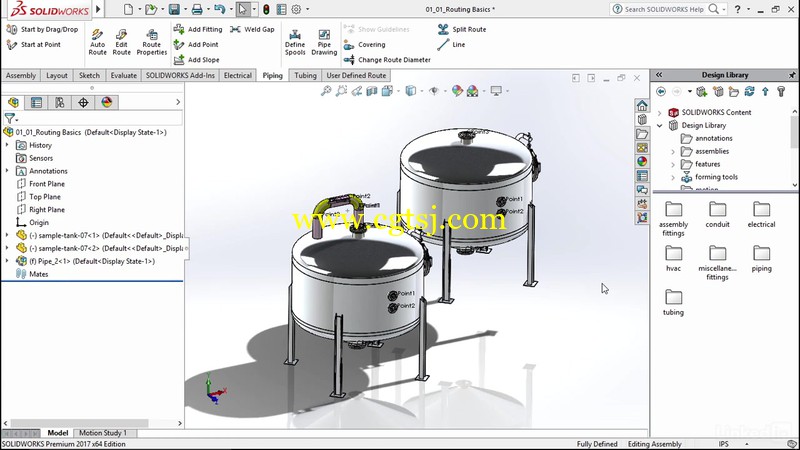The height and width of the screenshot is (450, 800).
Task: Expand the History tree node
Action: 7,145
